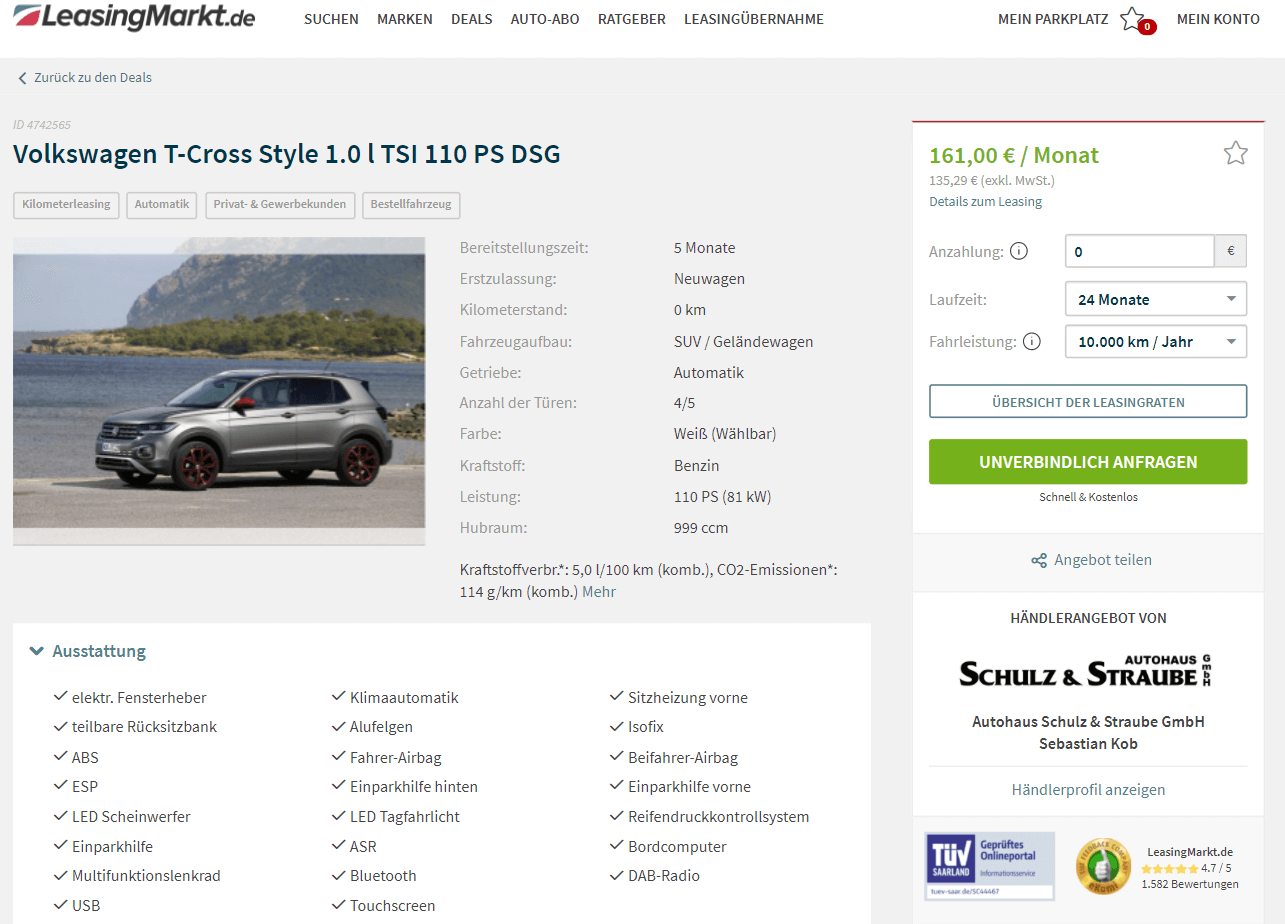Click the LeasingMarkt.de logo

click(134, 17)
